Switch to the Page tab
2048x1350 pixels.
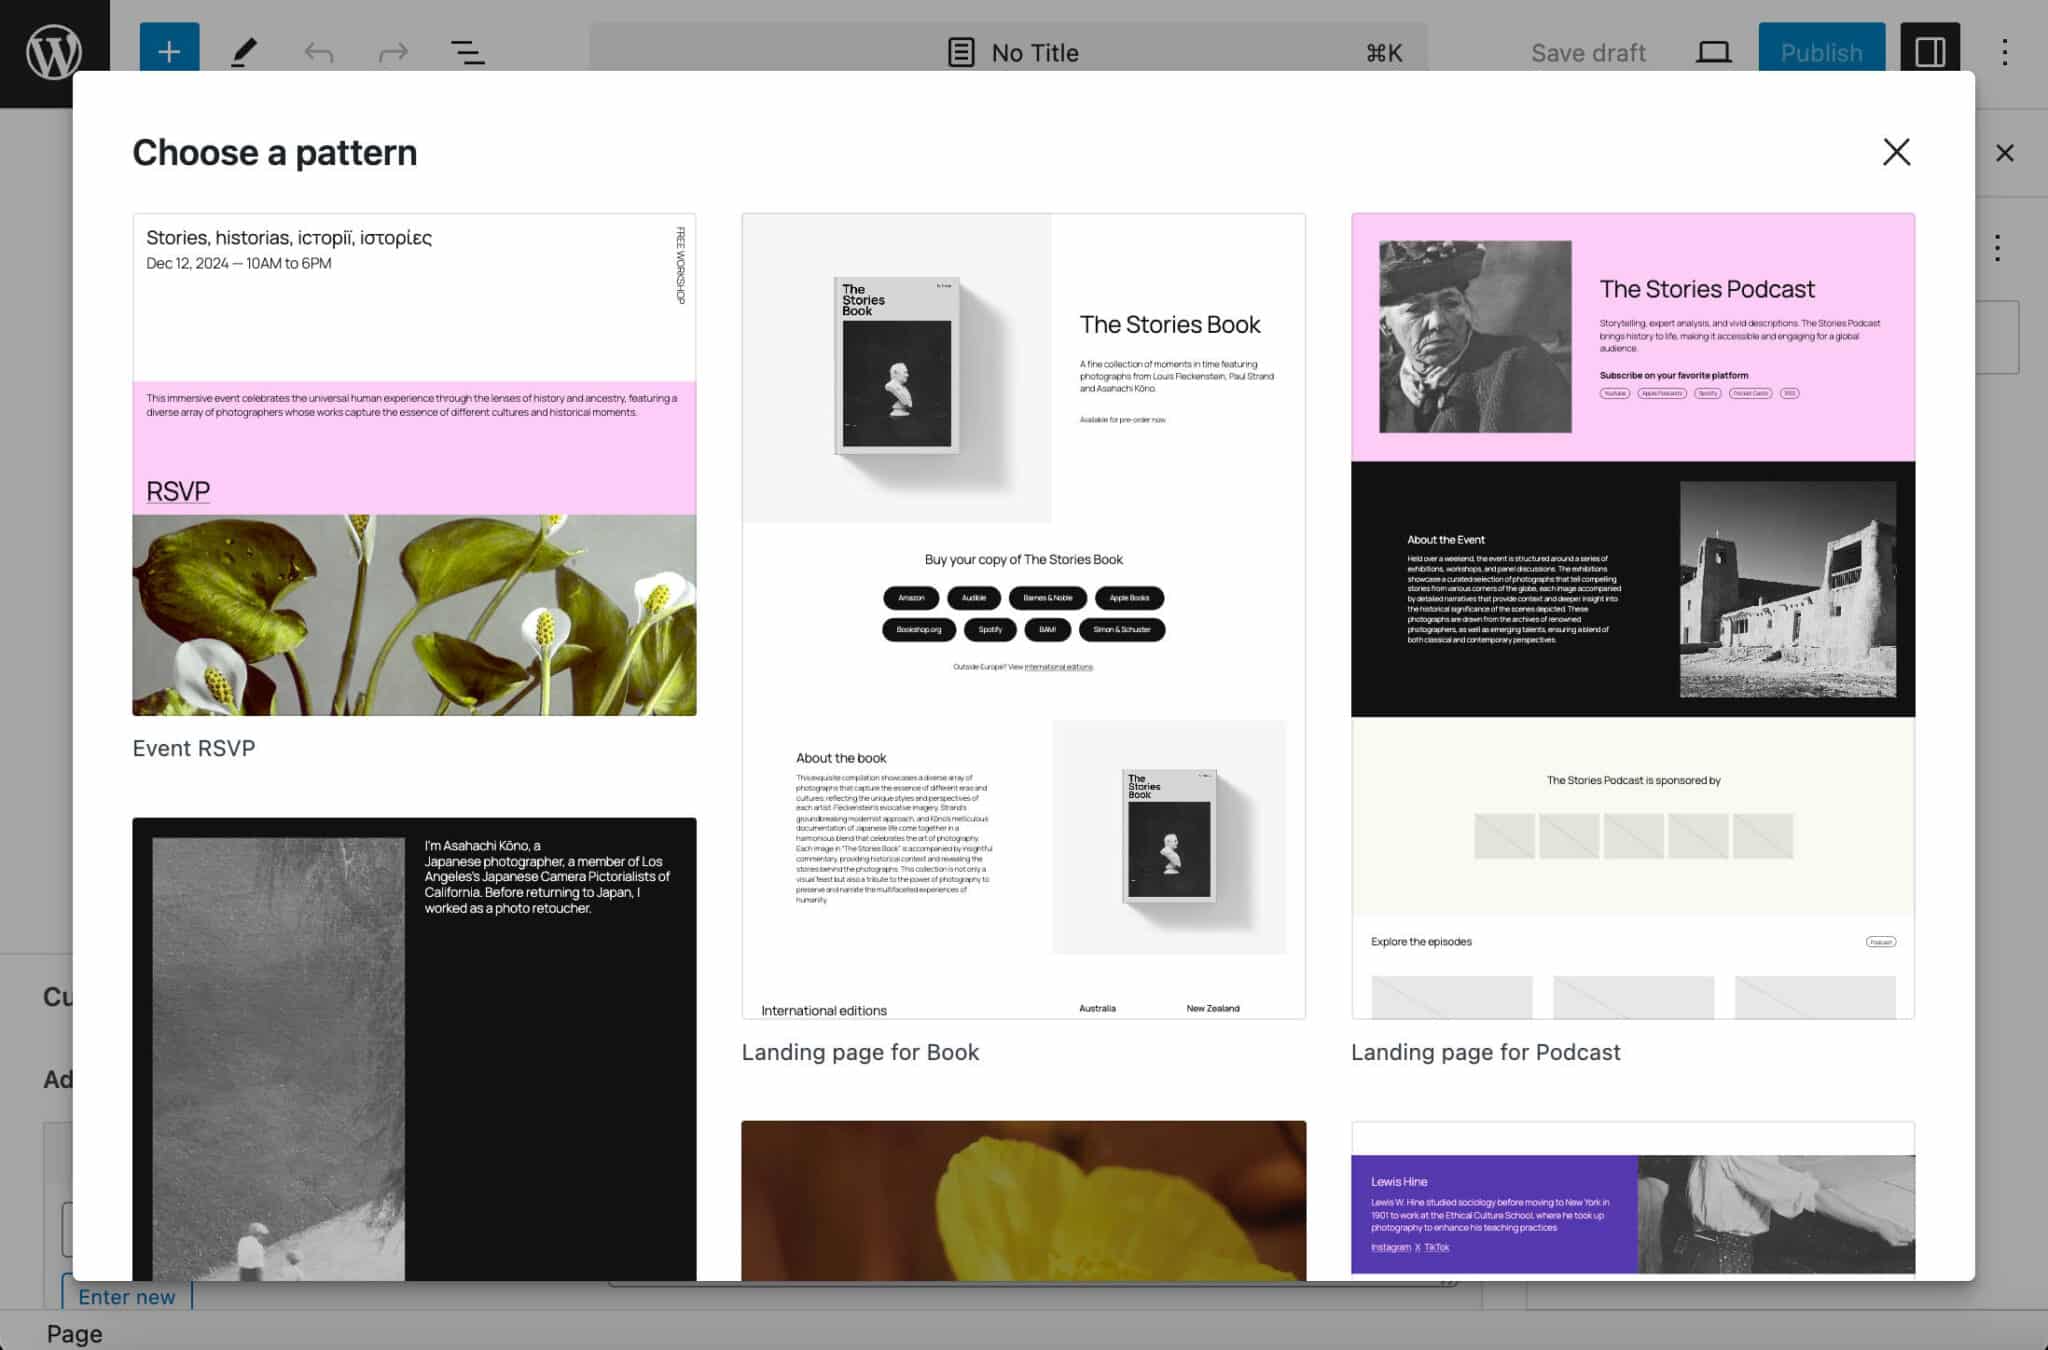coord(74,1333)
